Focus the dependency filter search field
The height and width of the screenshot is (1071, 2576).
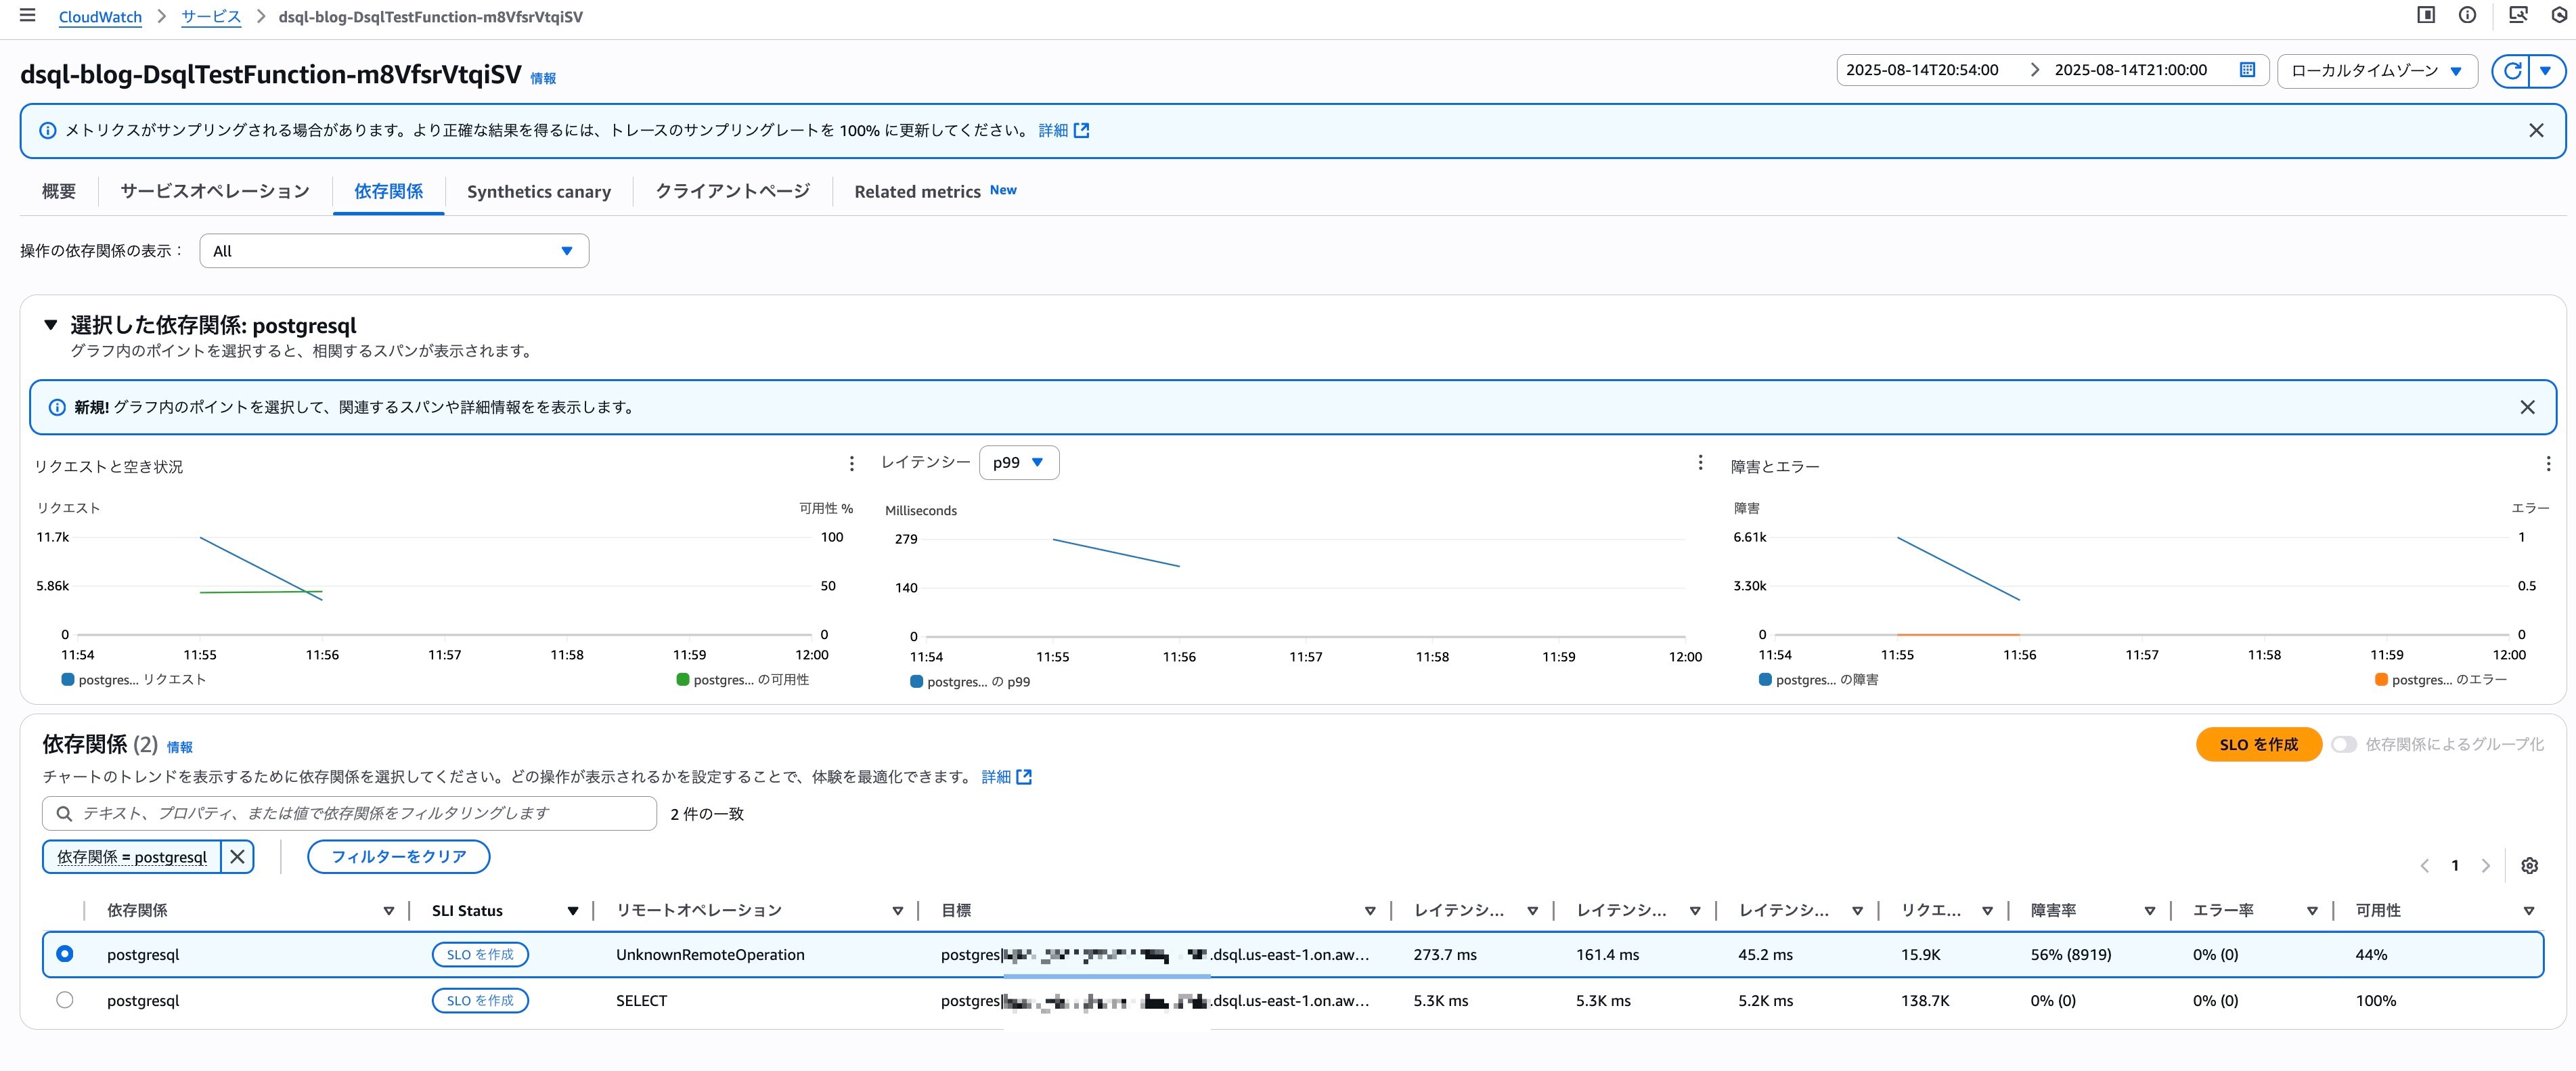(x=349, y=814)
